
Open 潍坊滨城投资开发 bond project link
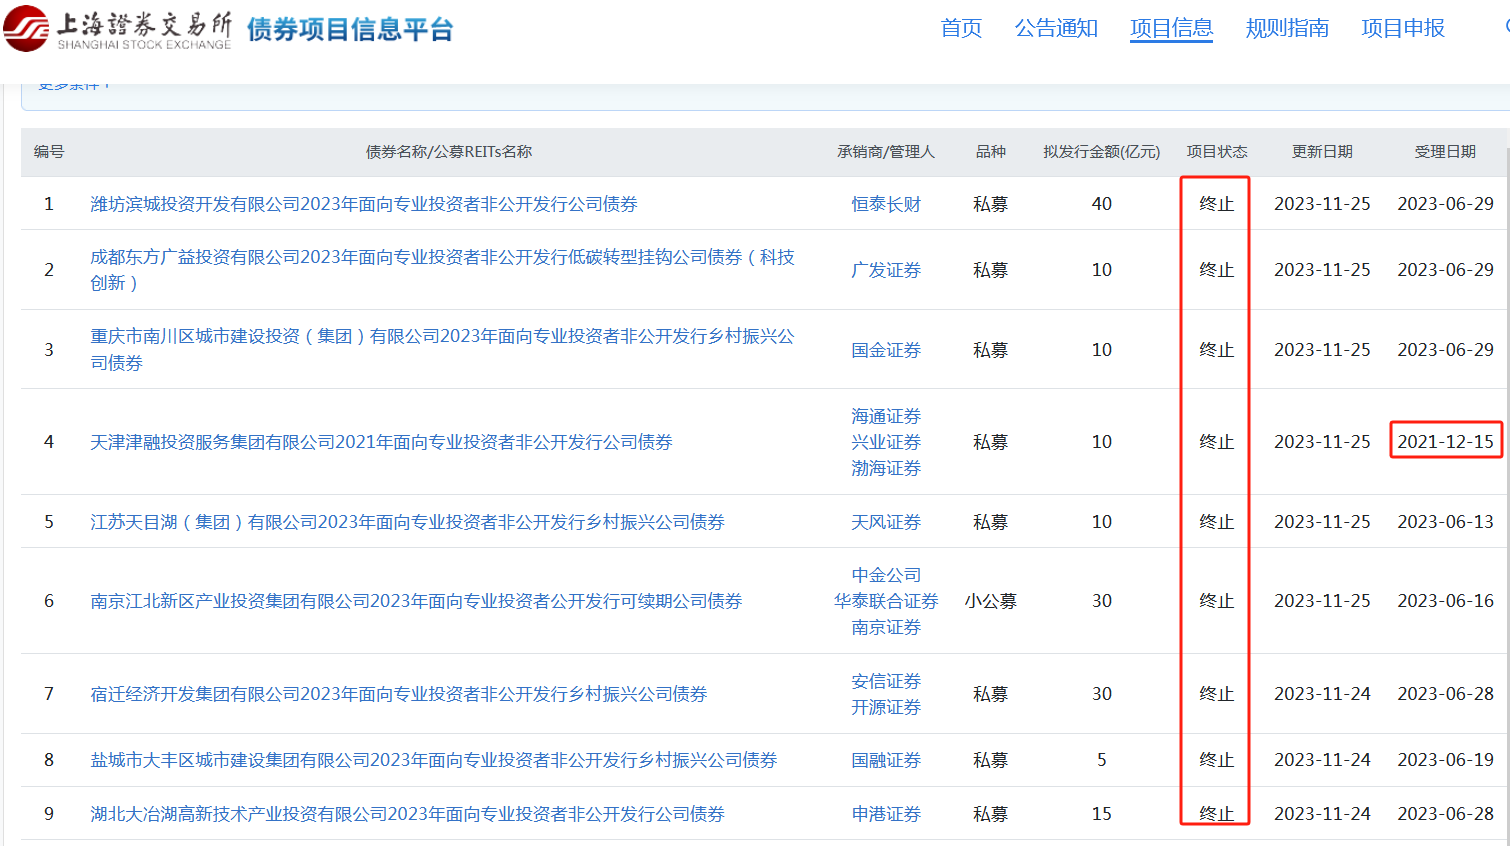(x=364, y=204)
